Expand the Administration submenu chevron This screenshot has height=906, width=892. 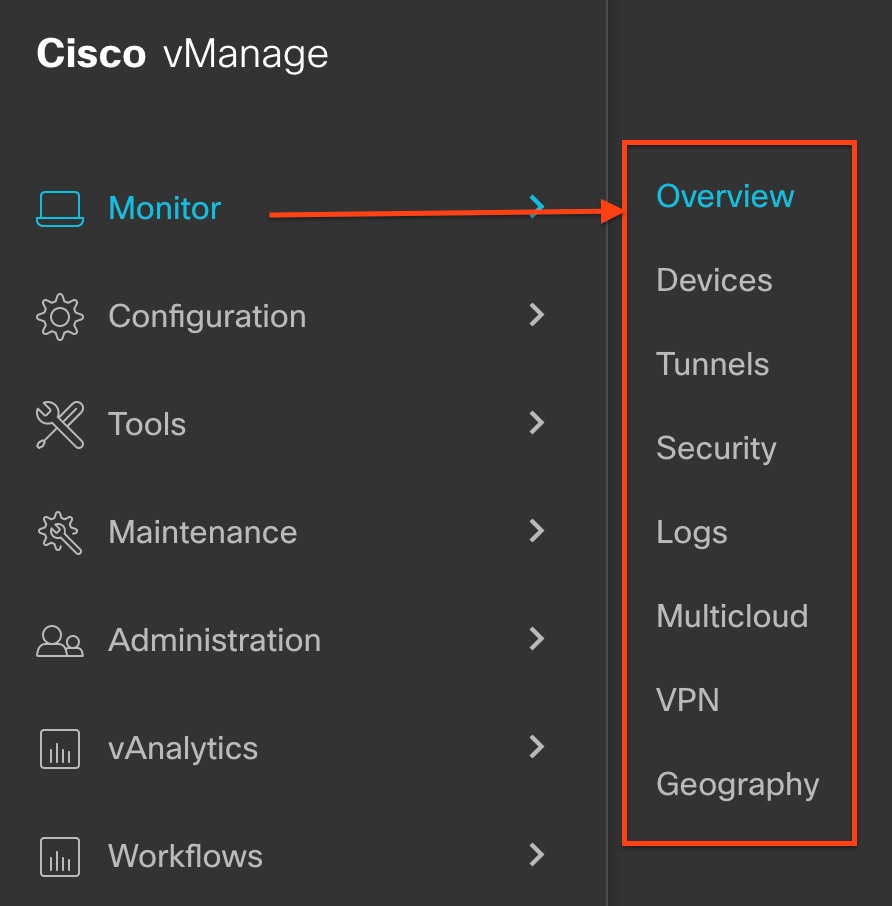537,638
